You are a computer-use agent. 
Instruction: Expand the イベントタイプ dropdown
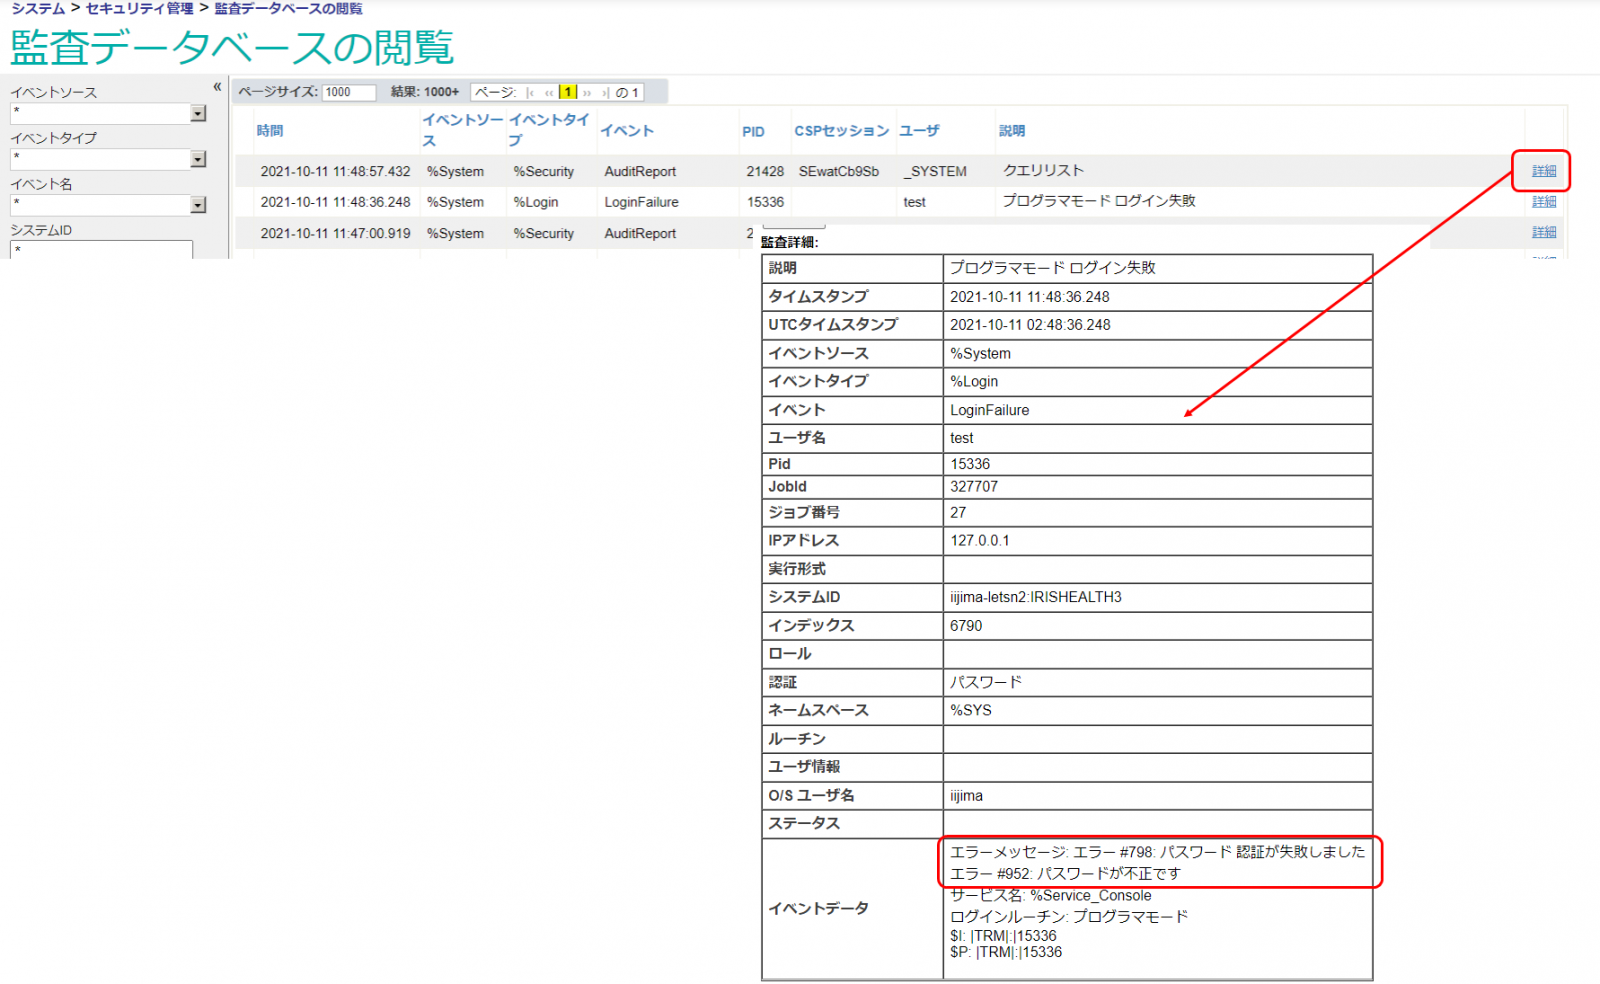(x=198, y=160)
